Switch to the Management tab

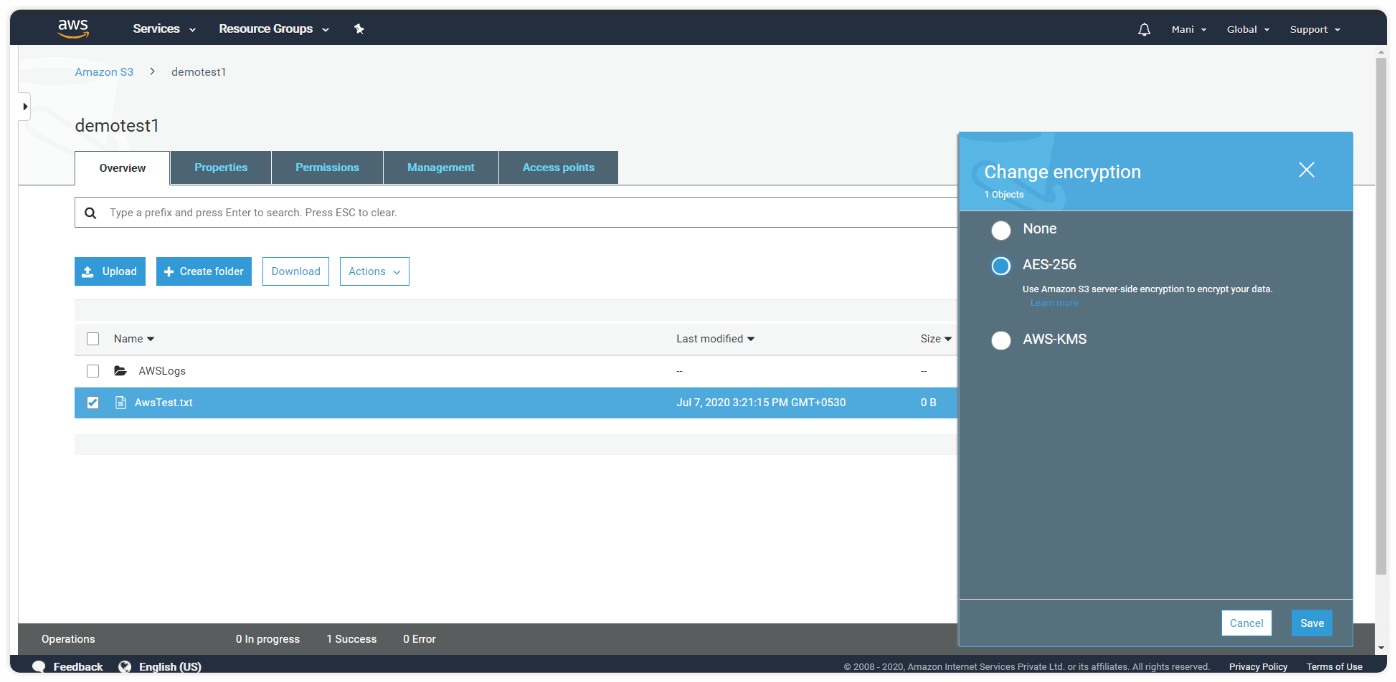click(441, 167)
